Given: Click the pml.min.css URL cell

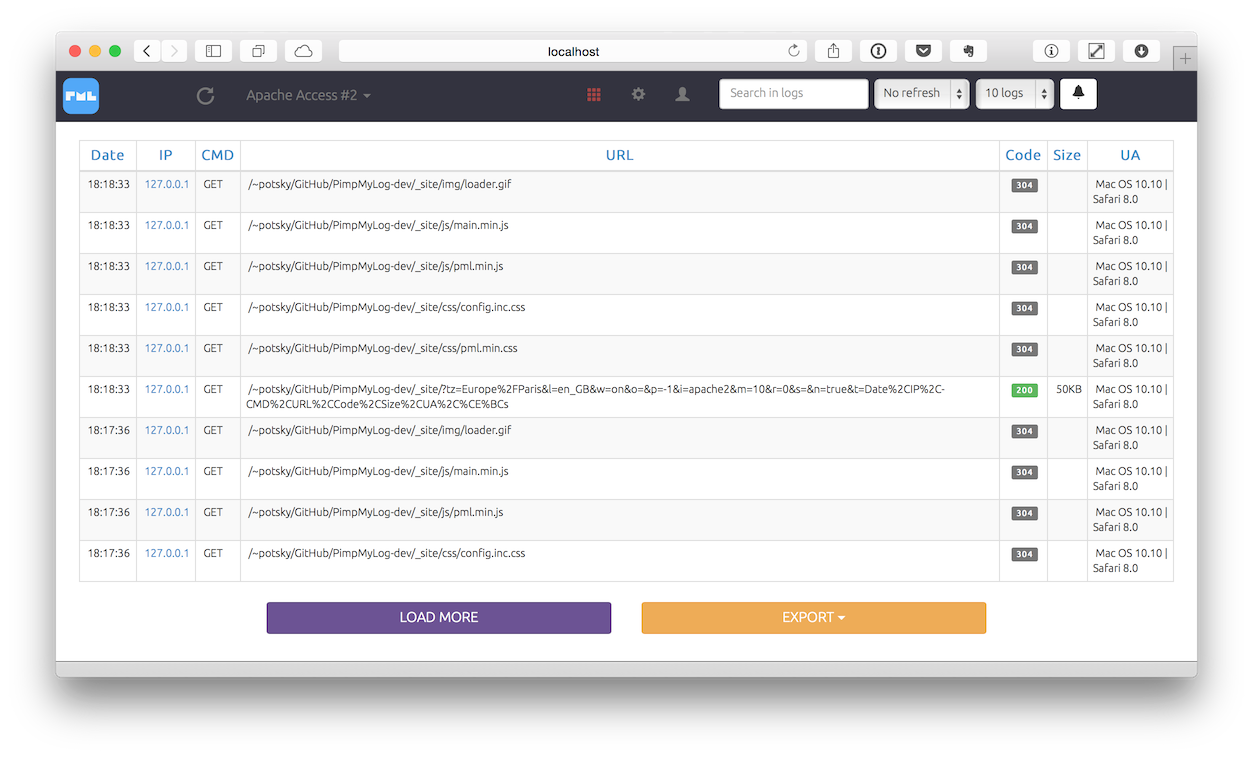Looking at the screenshot, I should click(x=619, y=356).
